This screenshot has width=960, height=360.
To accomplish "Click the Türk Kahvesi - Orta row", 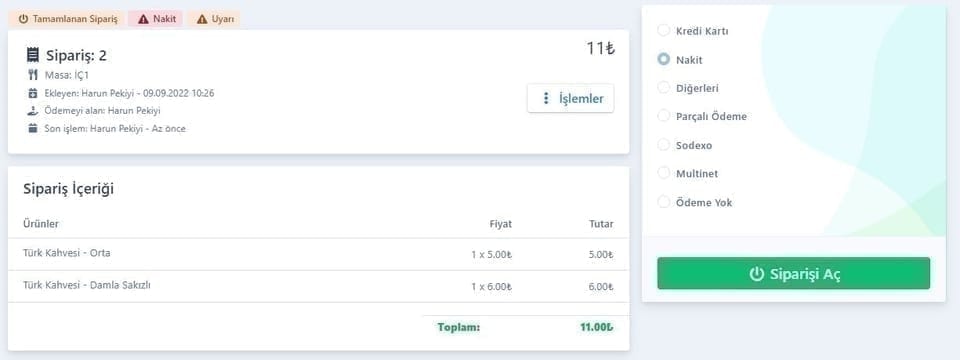I will [x=318, y=254].
